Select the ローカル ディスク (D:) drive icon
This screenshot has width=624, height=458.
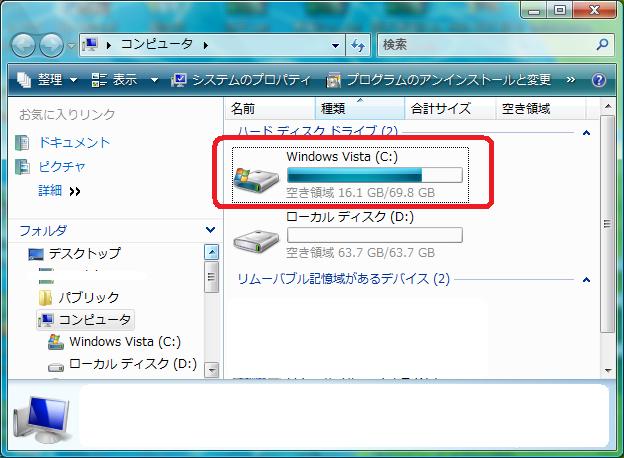click(256, 240)
